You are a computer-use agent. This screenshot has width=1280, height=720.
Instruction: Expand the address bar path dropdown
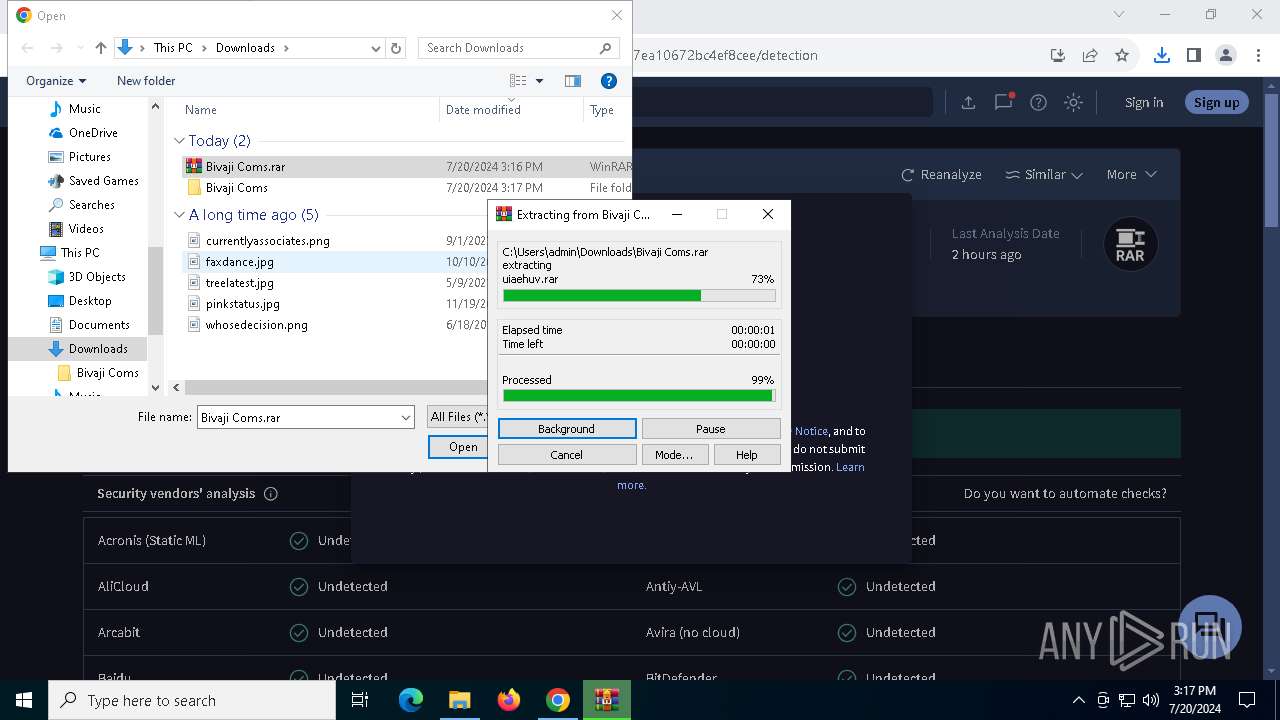[376, 48]
